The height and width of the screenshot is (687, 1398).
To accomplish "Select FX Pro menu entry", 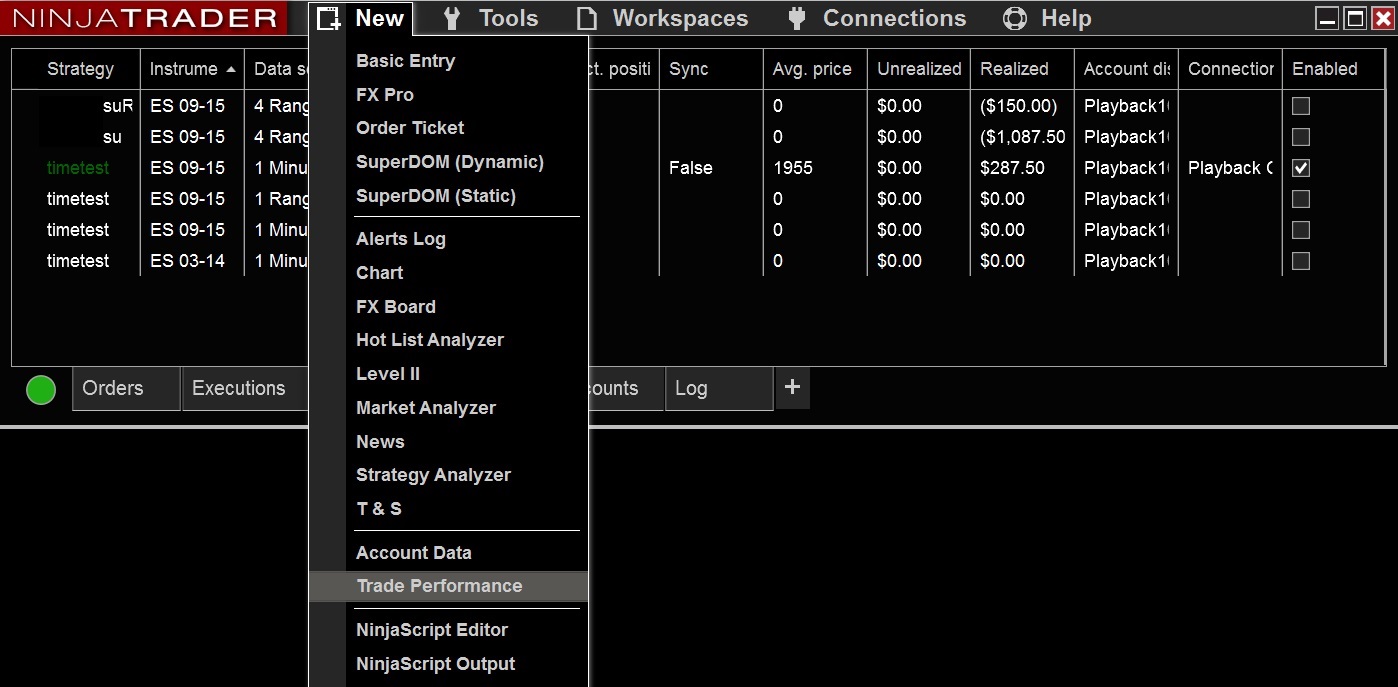I will point(385,95).
